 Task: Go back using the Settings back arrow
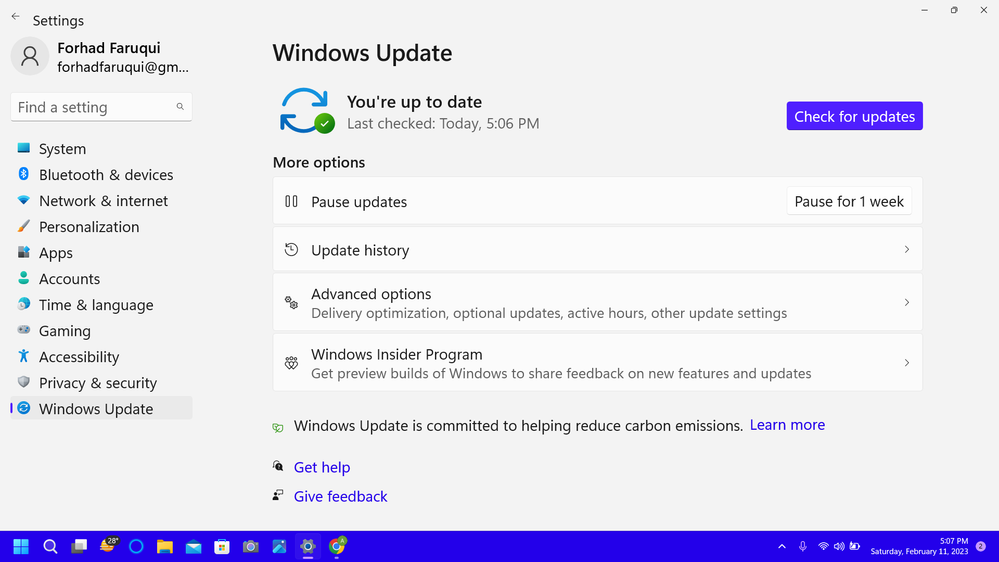click(x=15, y=17)
